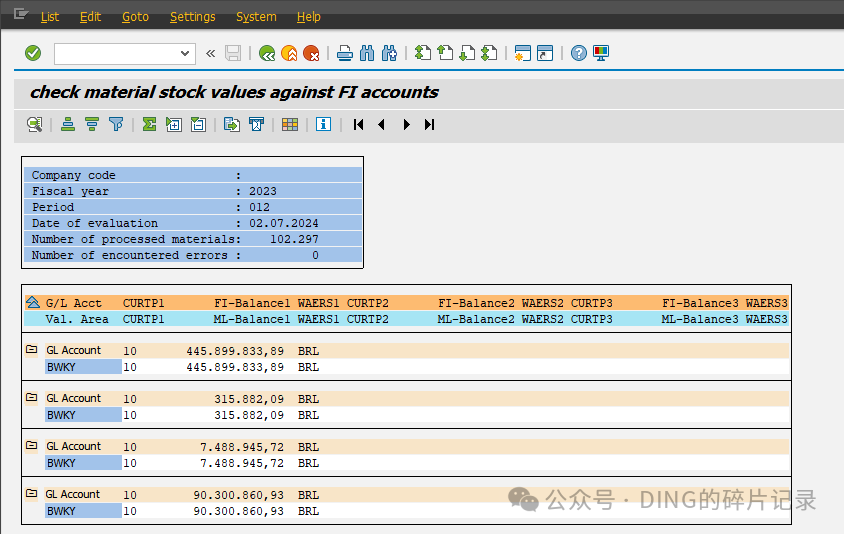
Task: Click the Customize Local Layout monitor icon
Action: (x=601, y=53)
